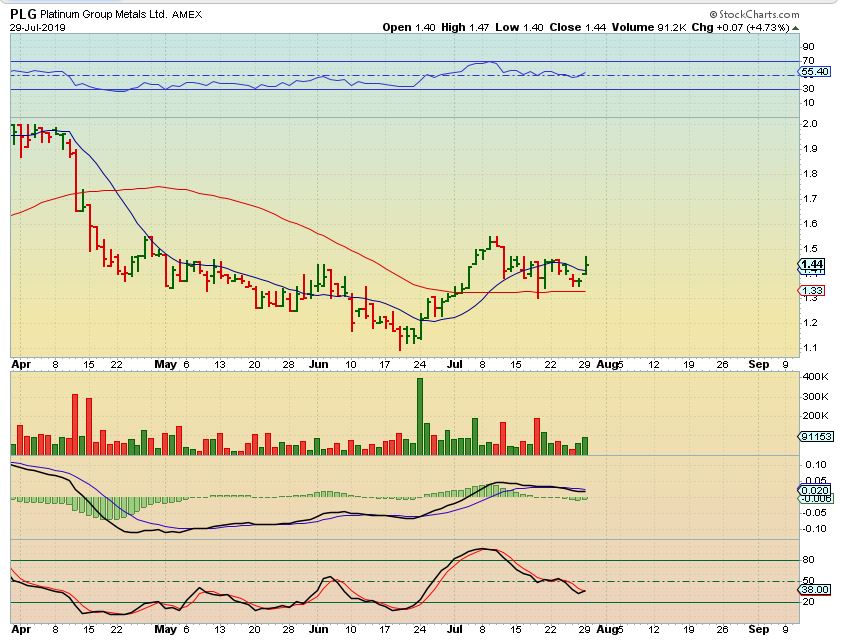841x640 pixels.
Task: Click the PLG ticker symbol
Action: point(24,14)
